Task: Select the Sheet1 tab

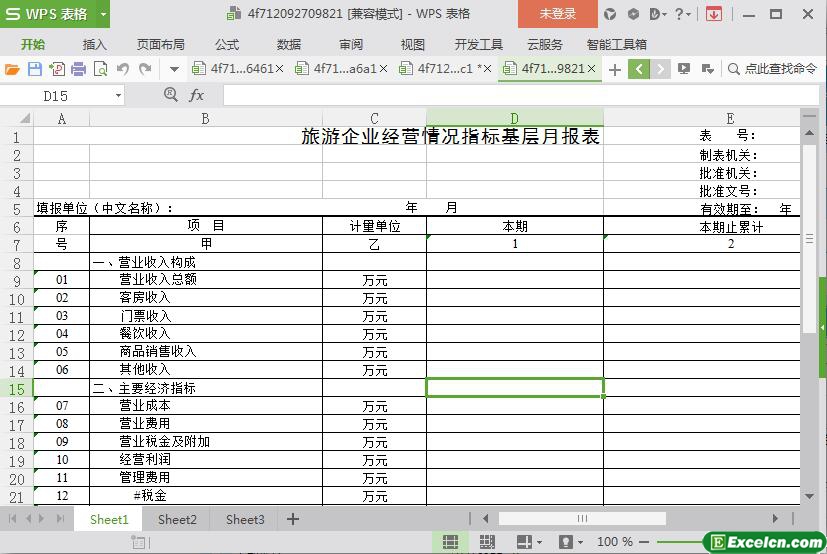Action: [109, 519]
